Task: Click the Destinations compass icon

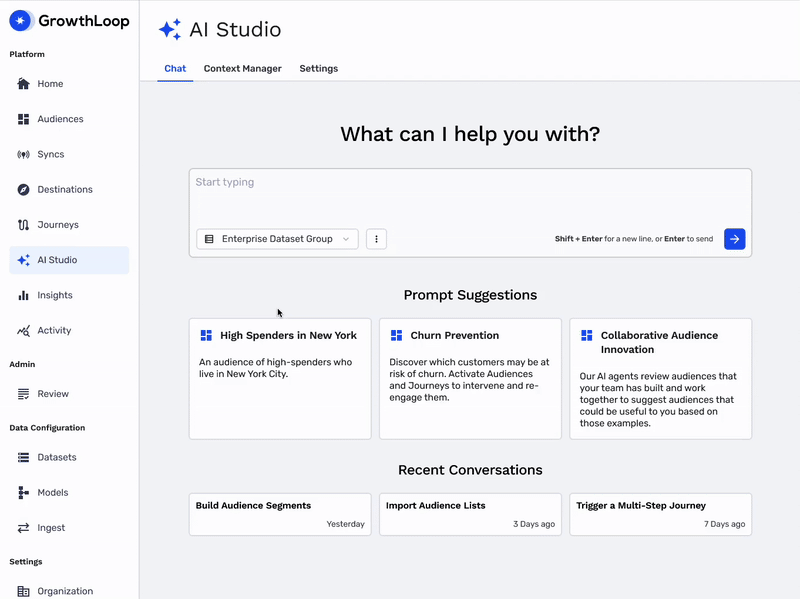Action: (x=24, y=190)
